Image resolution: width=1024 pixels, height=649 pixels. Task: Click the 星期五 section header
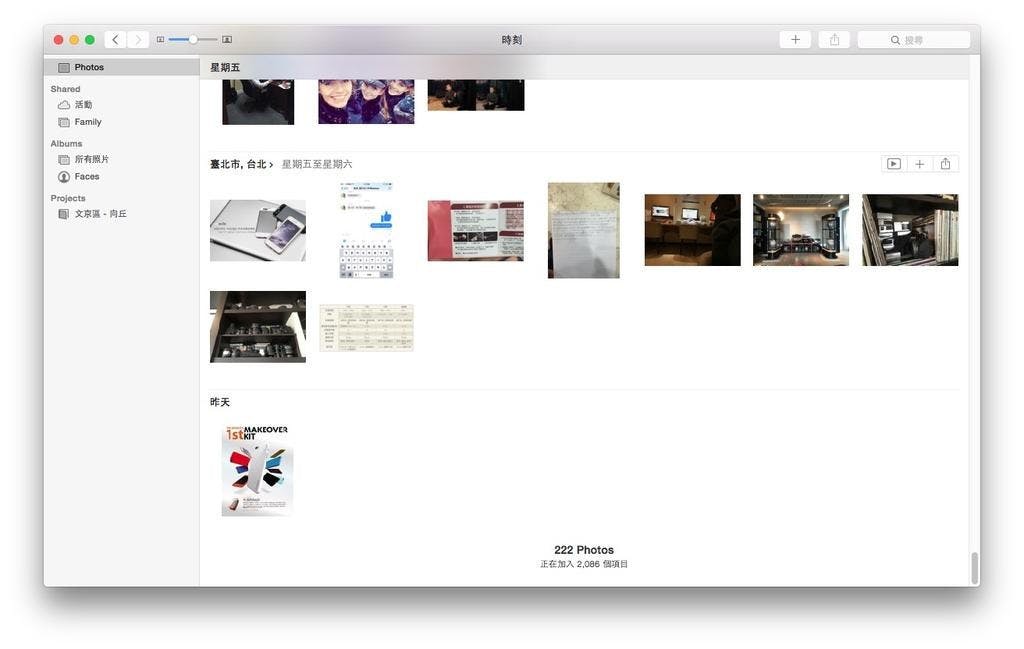pyautogui.click(x=225, y=67)
